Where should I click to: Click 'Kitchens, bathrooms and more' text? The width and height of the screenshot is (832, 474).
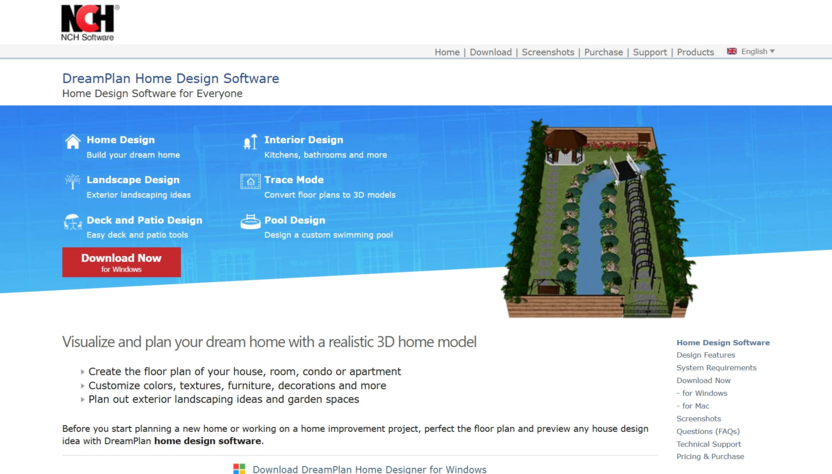point(326,155)
